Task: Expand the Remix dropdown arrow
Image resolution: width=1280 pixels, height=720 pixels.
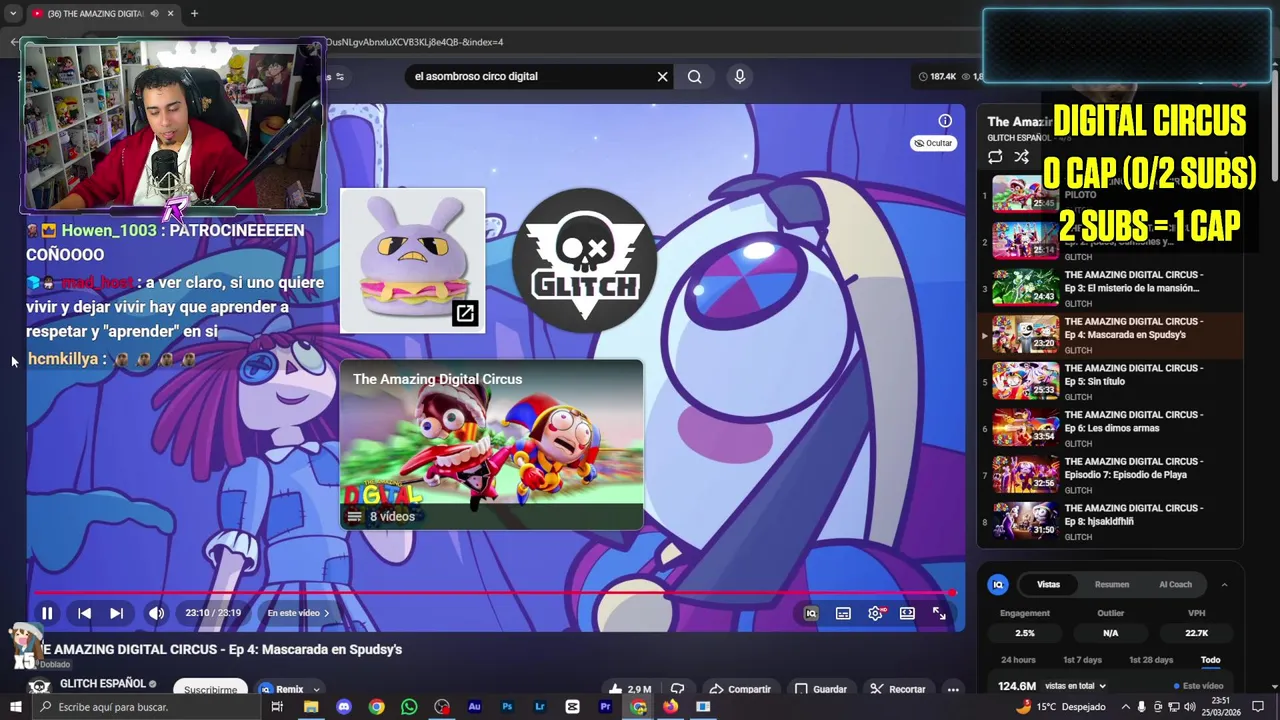Action: click(x=316, y=689)
